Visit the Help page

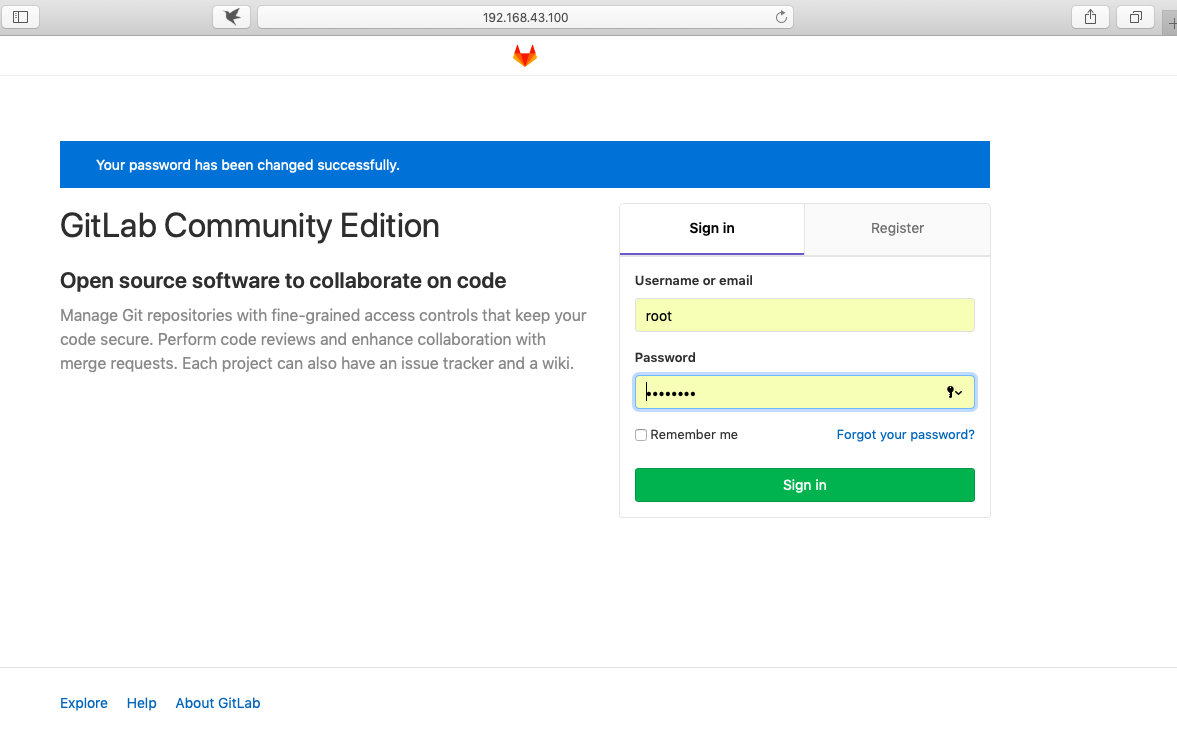point(141,703)
